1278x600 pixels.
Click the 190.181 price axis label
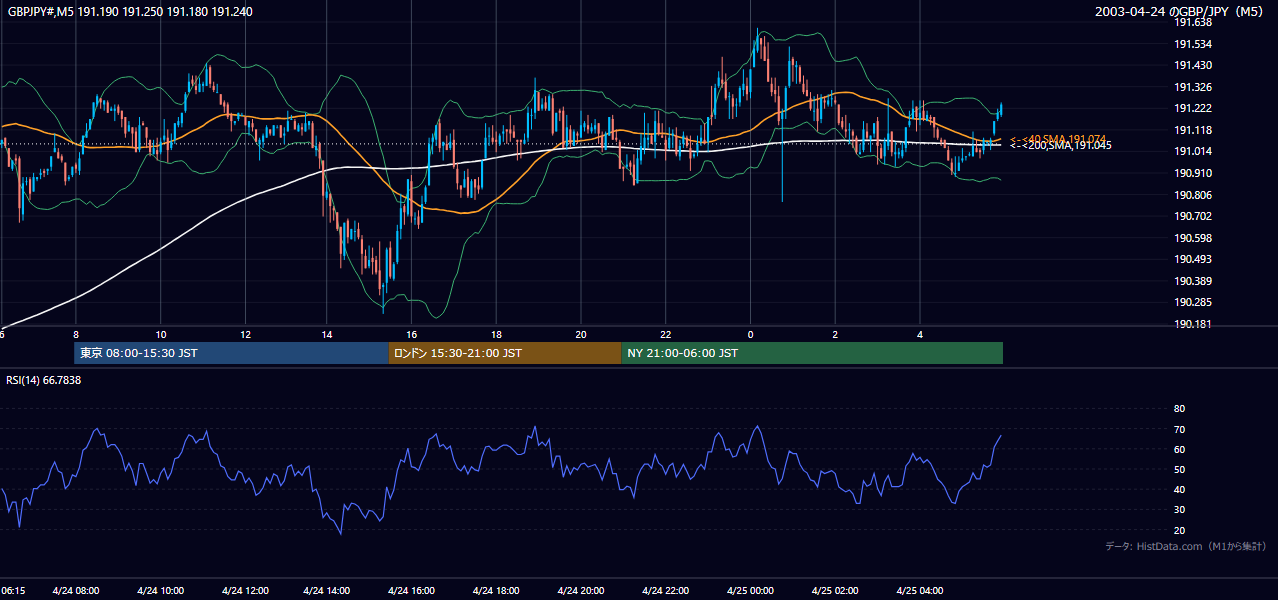point(1195,324)
